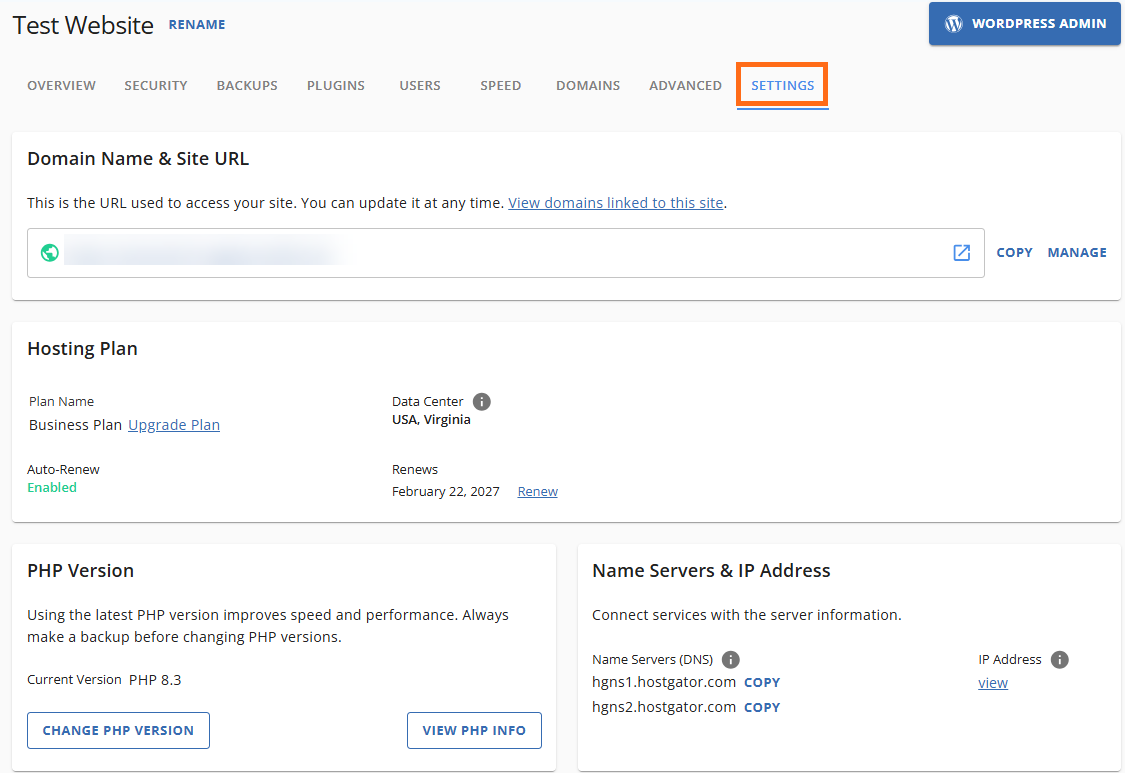Go to the Backups tab

tap(247, 85)
